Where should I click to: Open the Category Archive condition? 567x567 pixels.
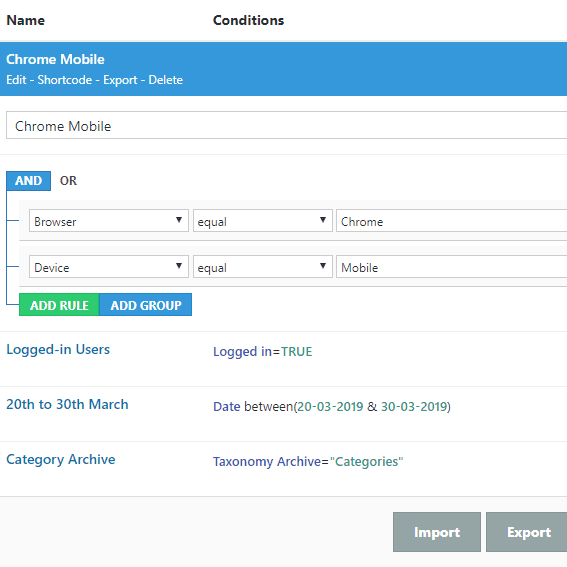pyautogui.click(x=61, y=459)
